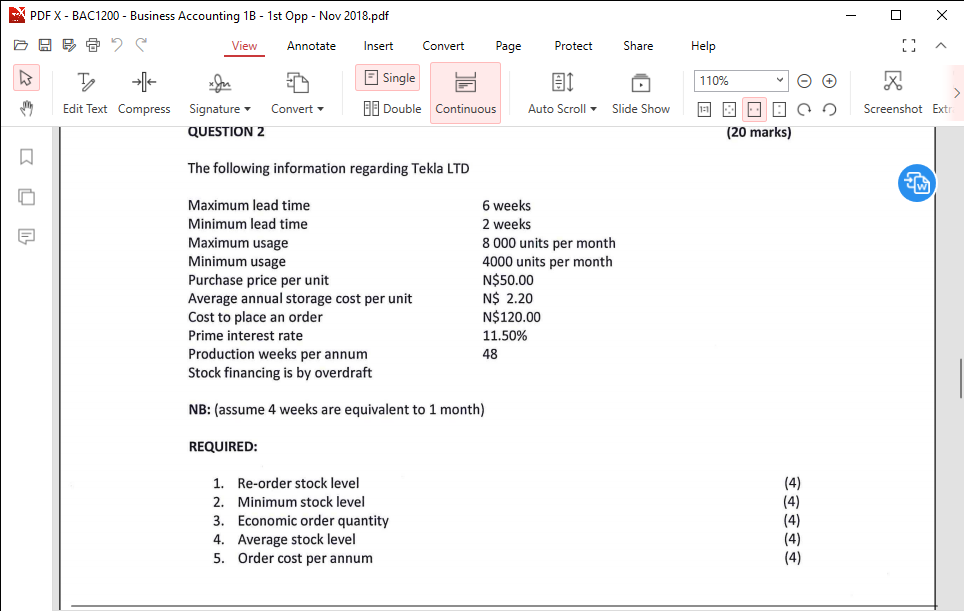
Task: Switch to the Share tab
Action: [x=638, y=46]
